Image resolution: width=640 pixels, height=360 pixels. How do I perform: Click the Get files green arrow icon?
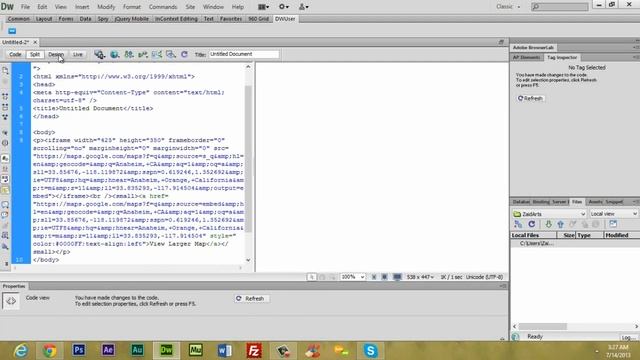click(548, 224)
